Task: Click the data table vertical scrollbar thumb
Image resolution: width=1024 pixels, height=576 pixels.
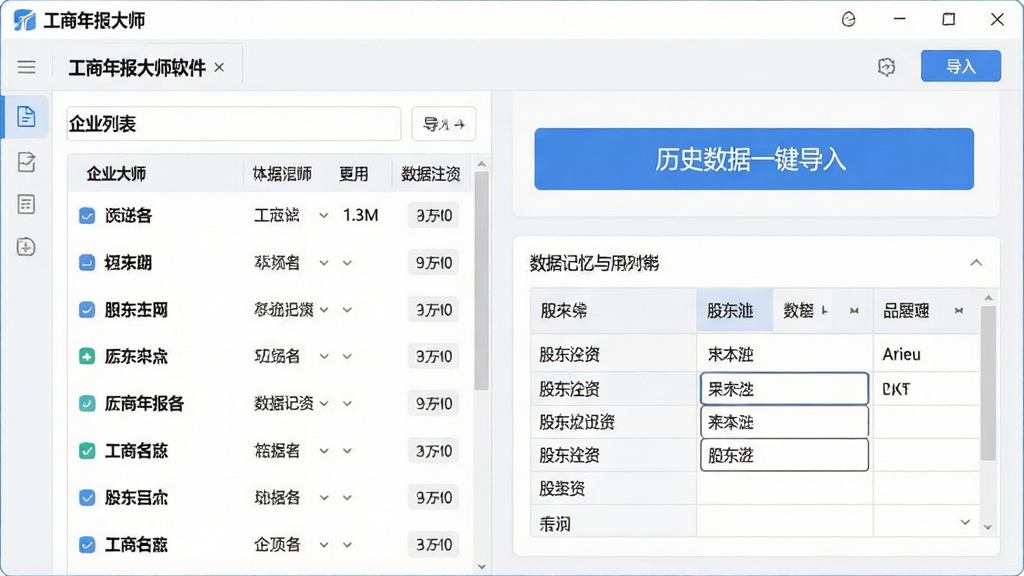Action: click(988, 383)
